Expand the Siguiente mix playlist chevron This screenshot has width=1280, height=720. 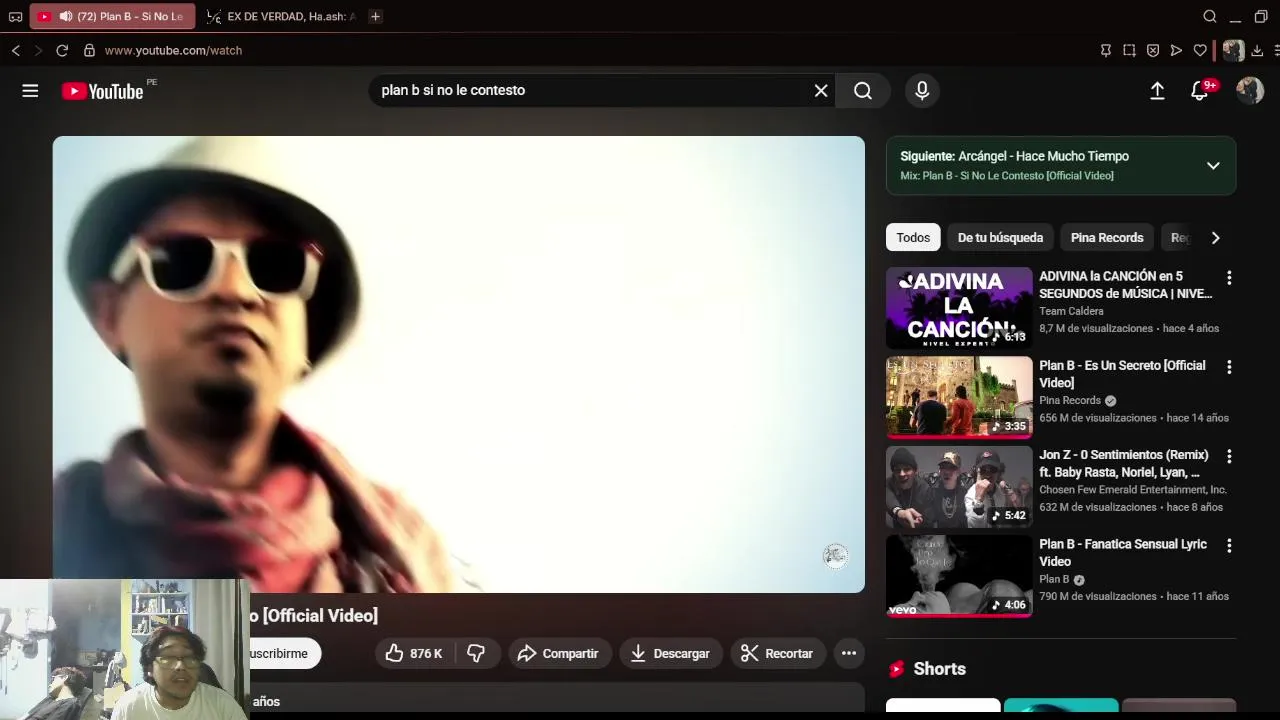(1213, 165)
